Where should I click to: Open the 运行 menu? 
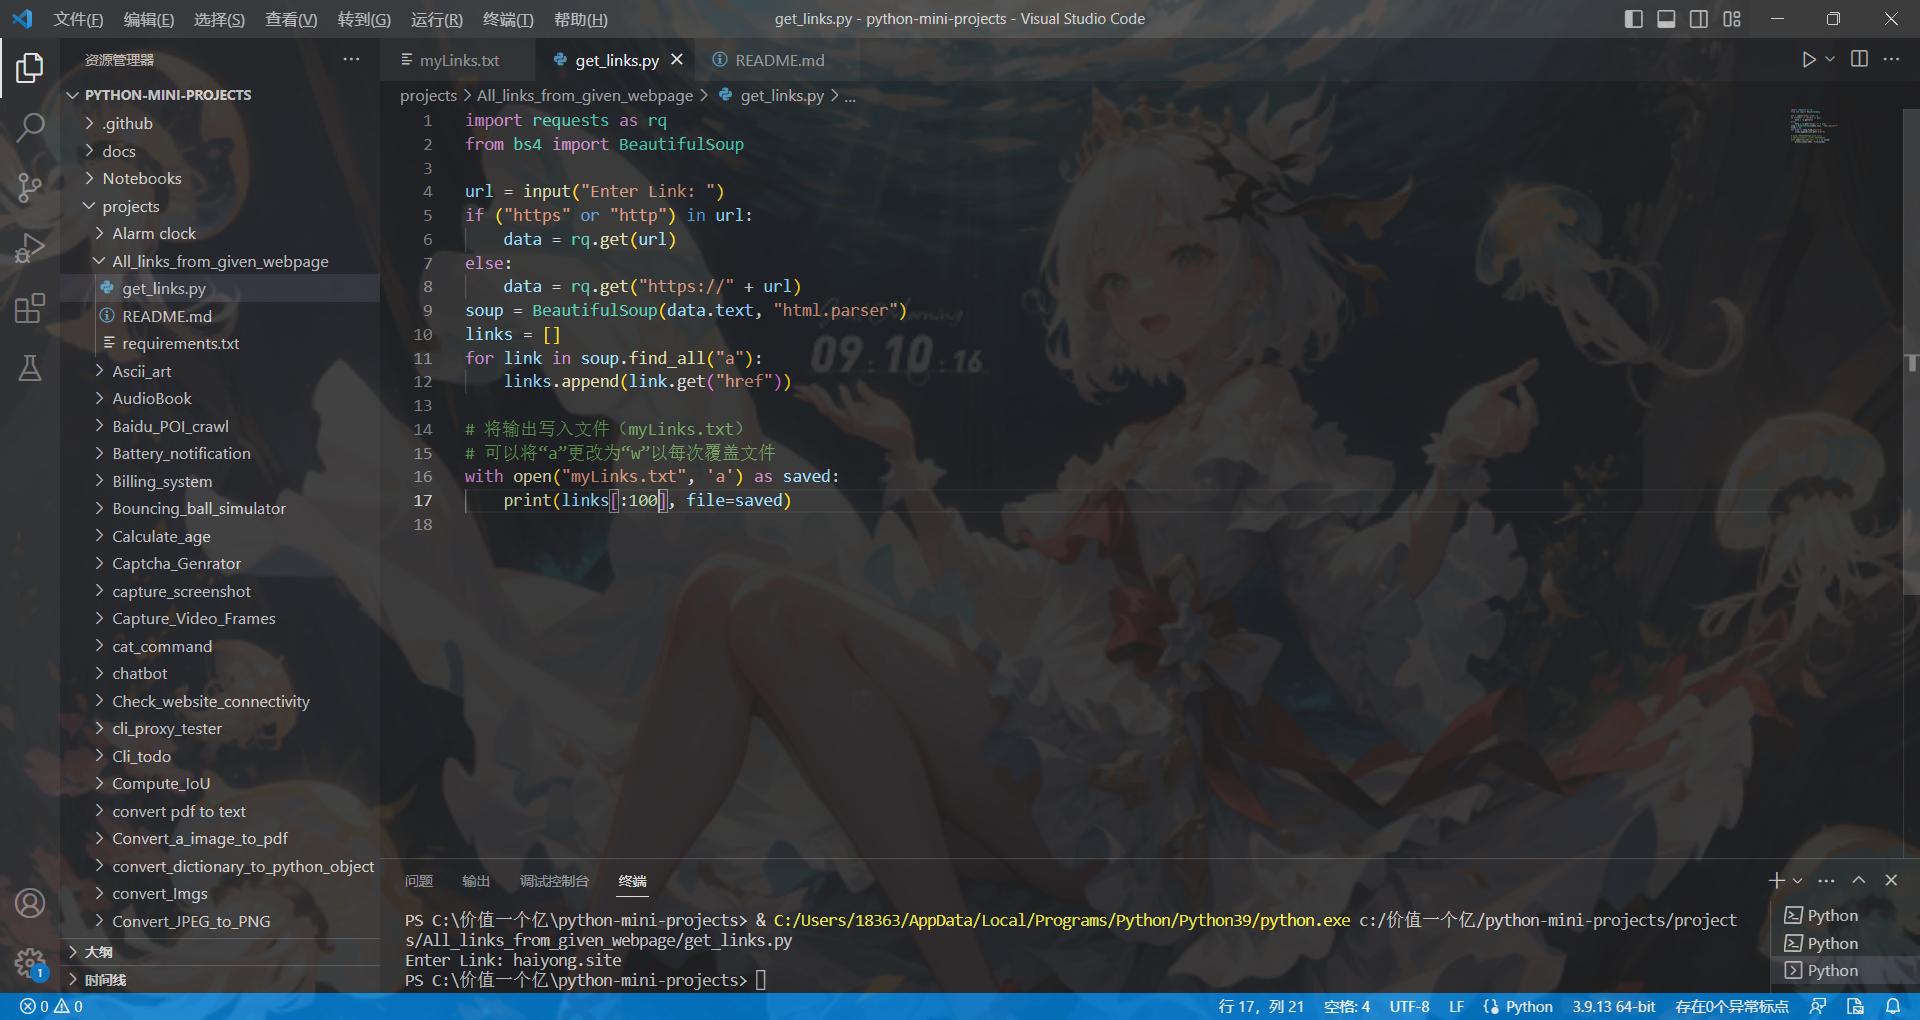pyautogui.click(x=437, y=19)
